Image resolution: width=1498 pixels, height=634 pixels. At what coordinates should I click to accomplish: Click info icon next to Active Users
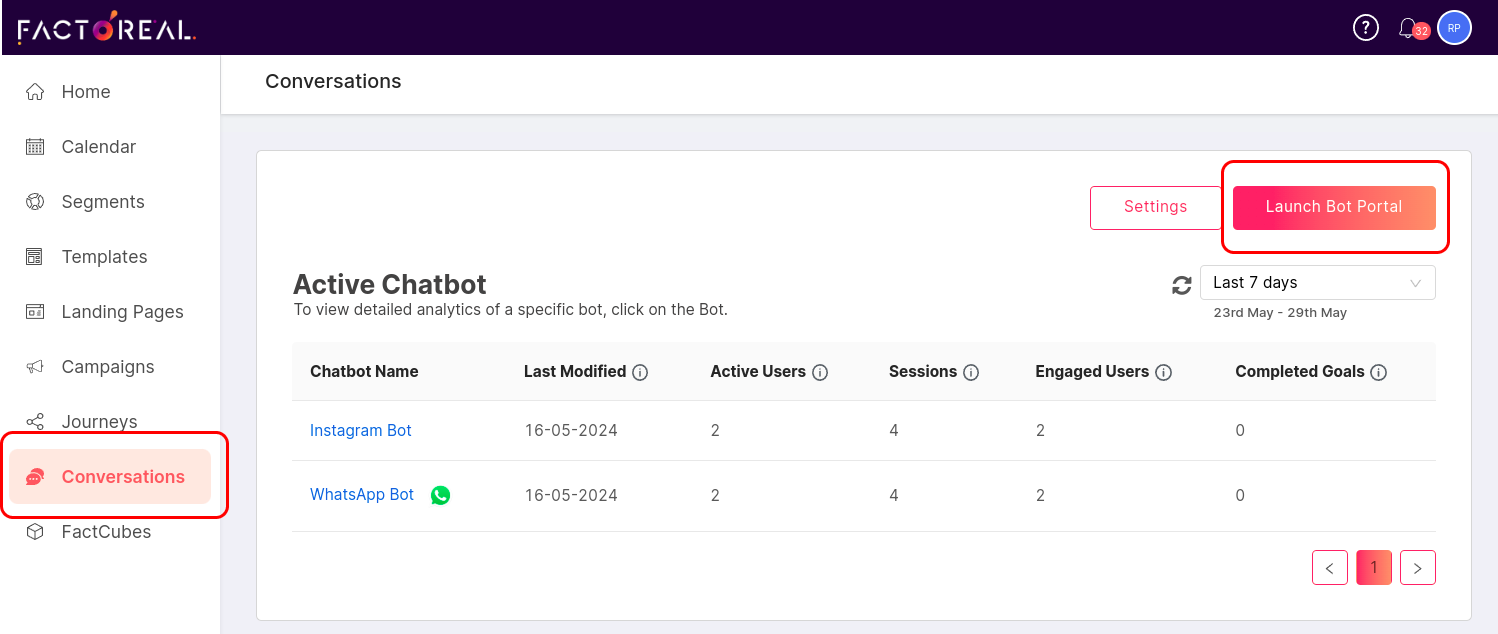coord(820,372)
